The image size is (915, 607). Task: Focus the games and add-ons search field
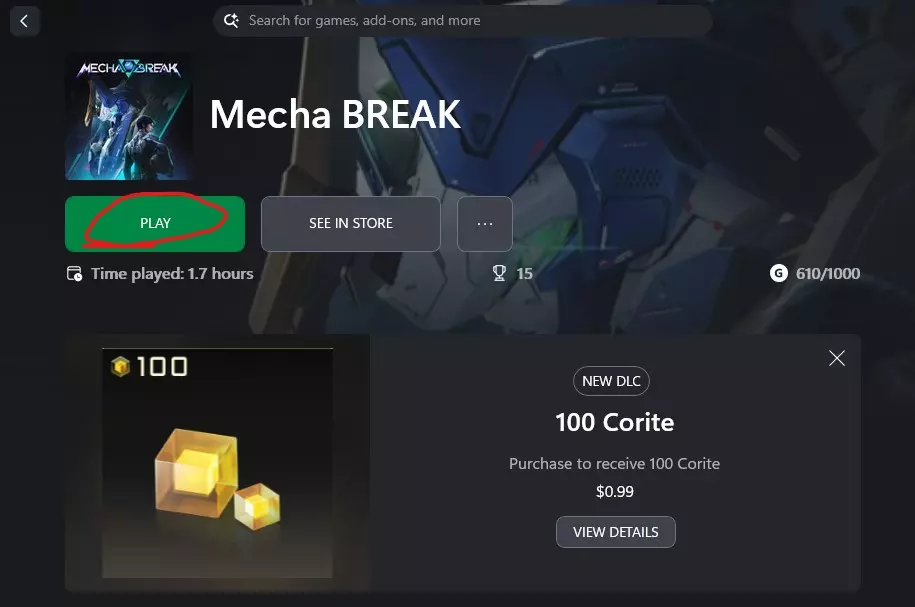point(462,21)
